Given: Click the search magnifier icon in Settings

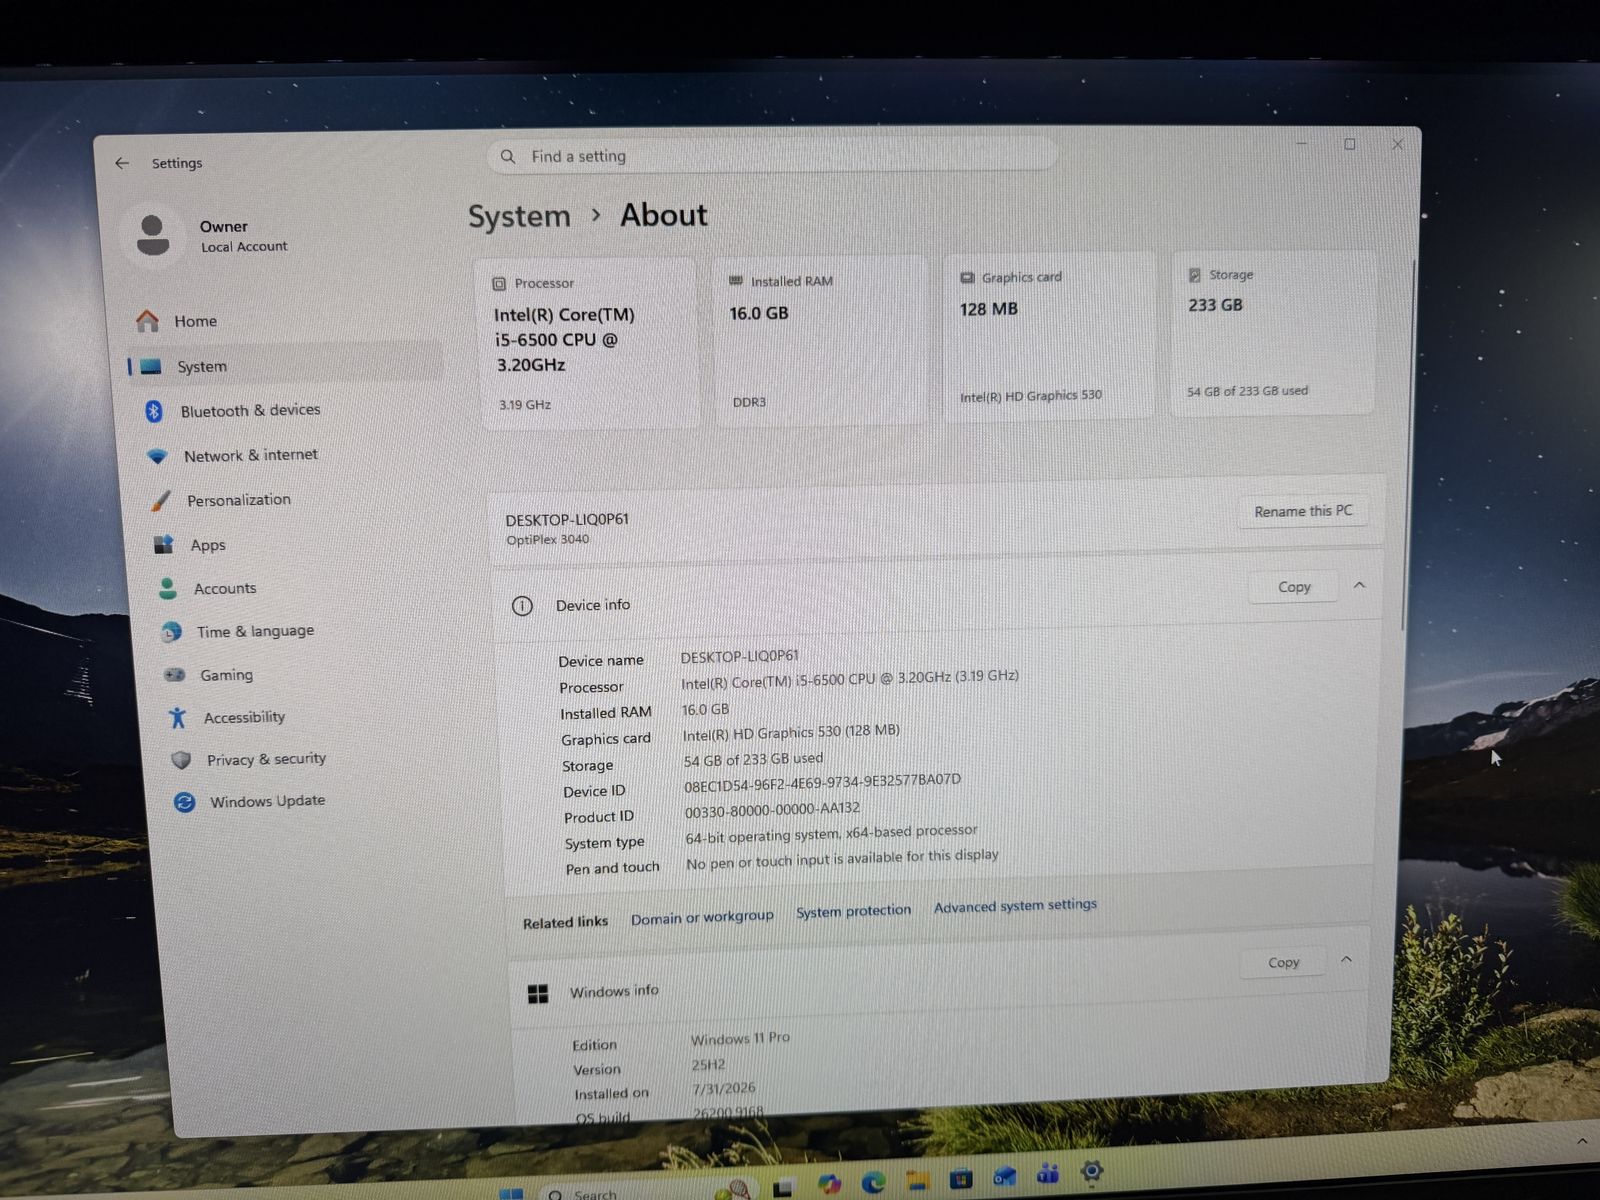Looking at the screenshot, I should click(x=508, y=157).
